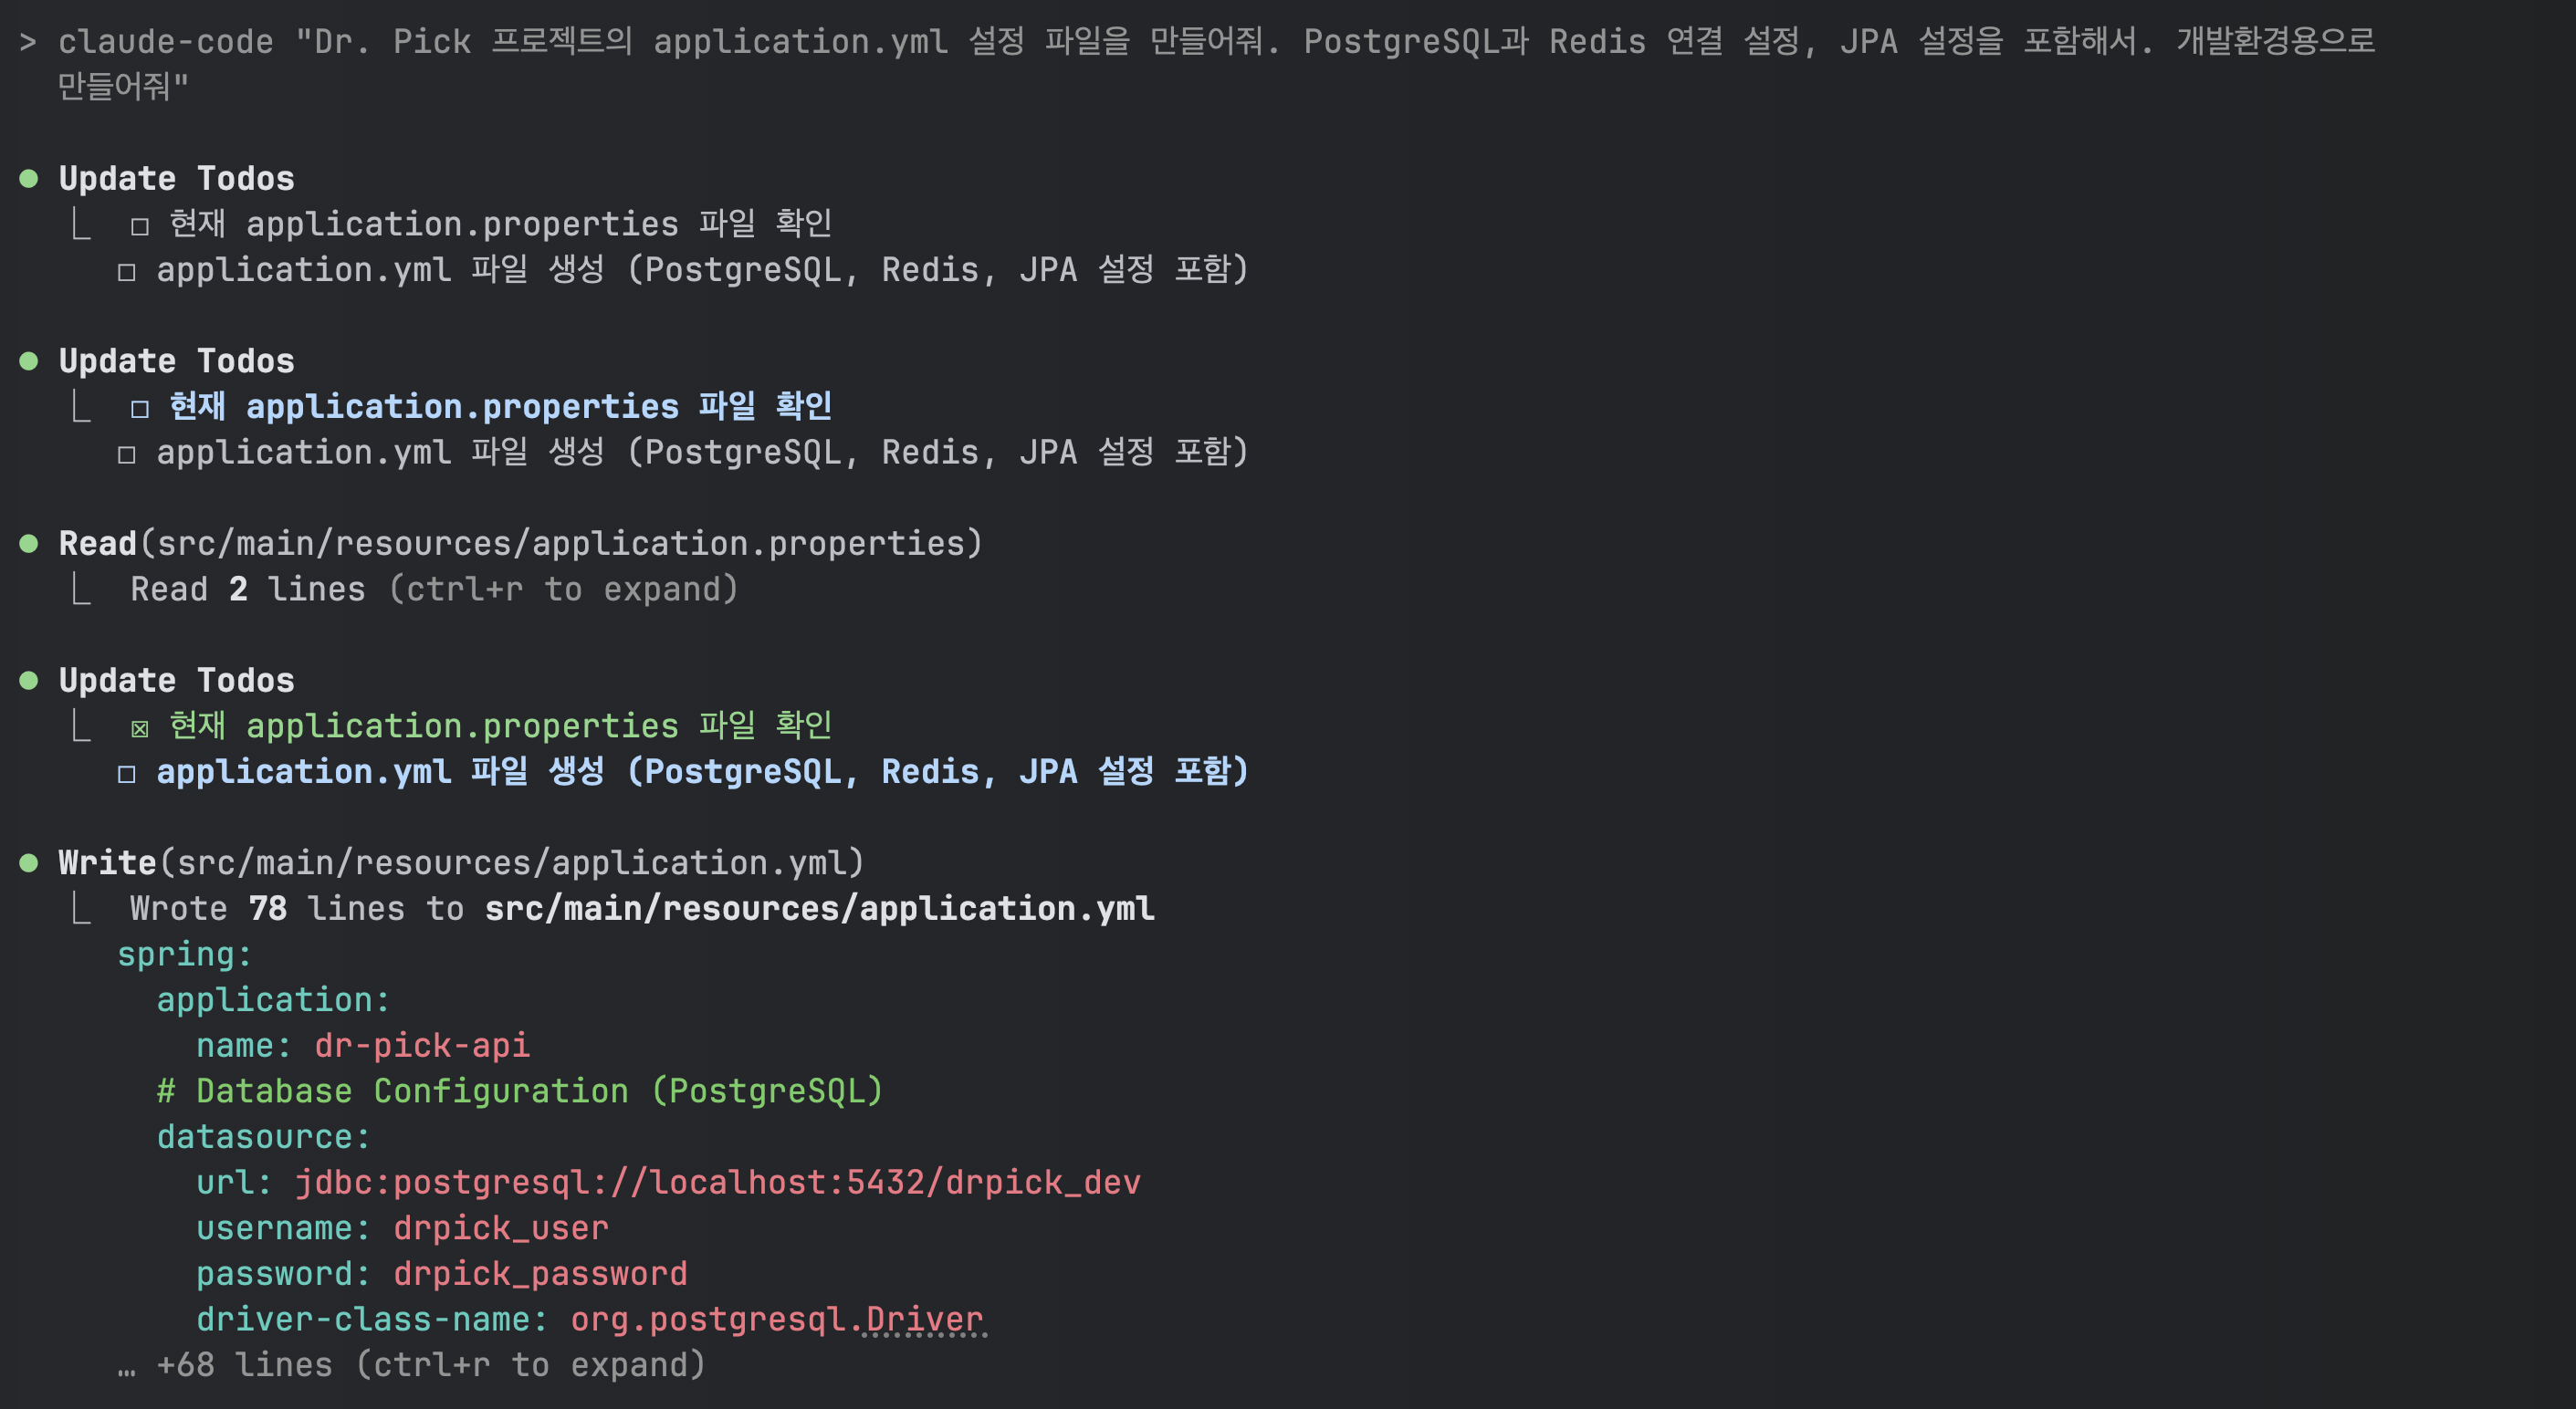This screenshot has width=2576, height=1409.
Task: Click the green bullet beside second Update Todos
Action: point(29,361)
